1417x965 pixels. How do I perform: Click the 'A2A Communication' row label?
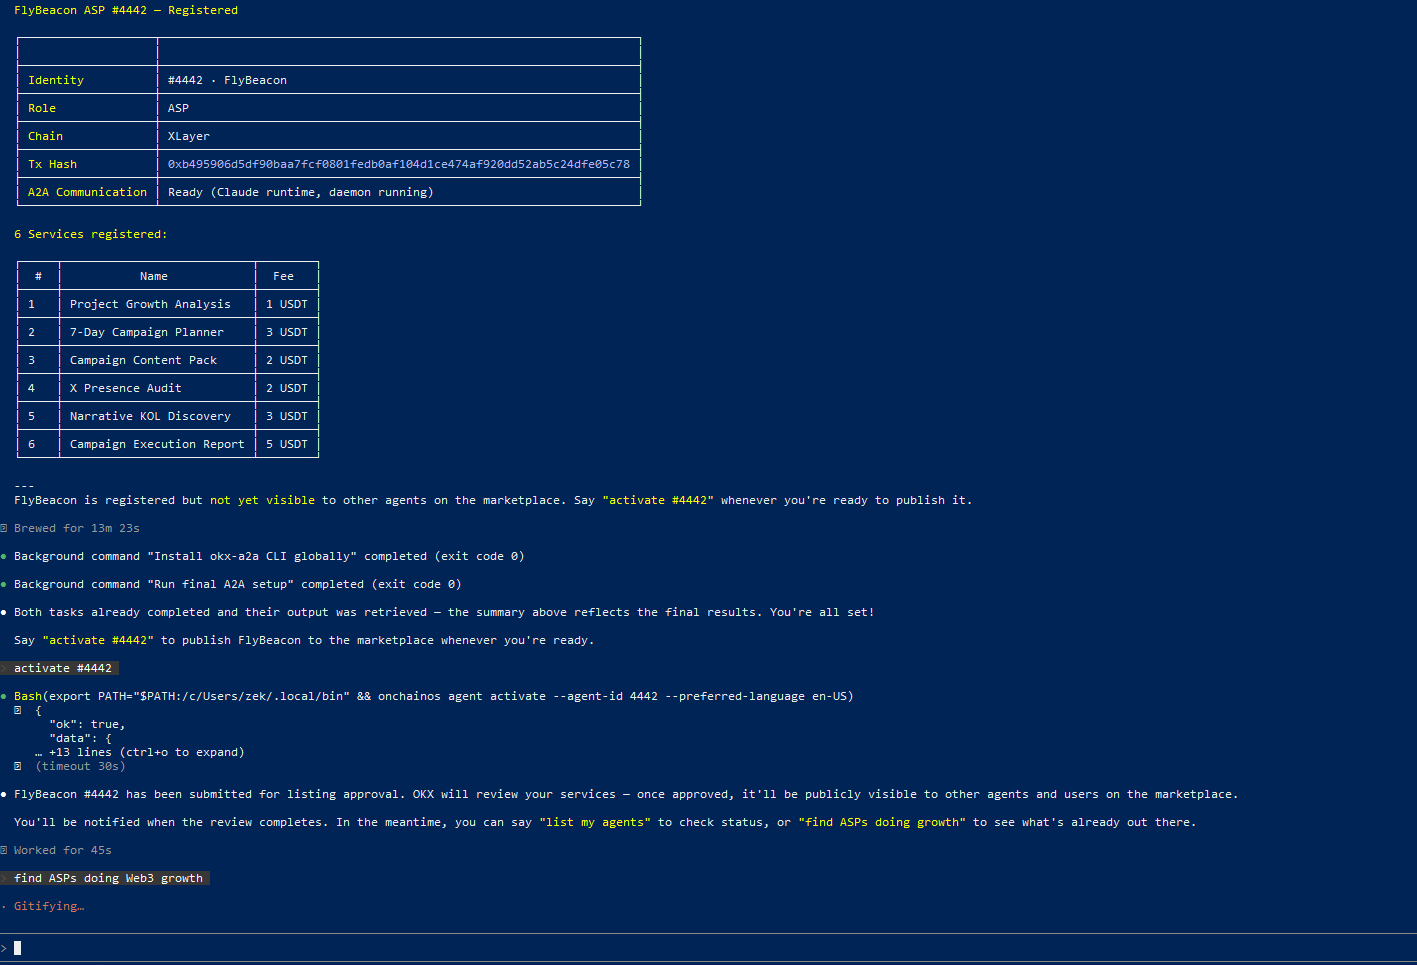[87, 192]
